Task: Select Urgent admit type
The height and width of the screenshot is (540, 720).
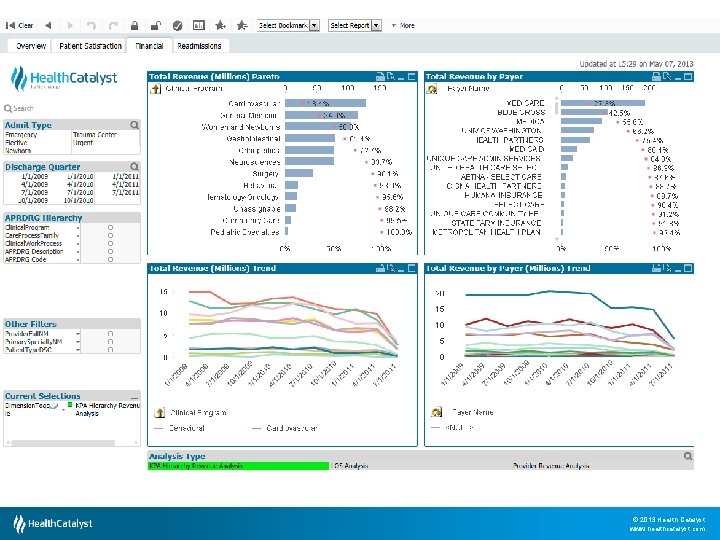Action: [x=83, y=143]
